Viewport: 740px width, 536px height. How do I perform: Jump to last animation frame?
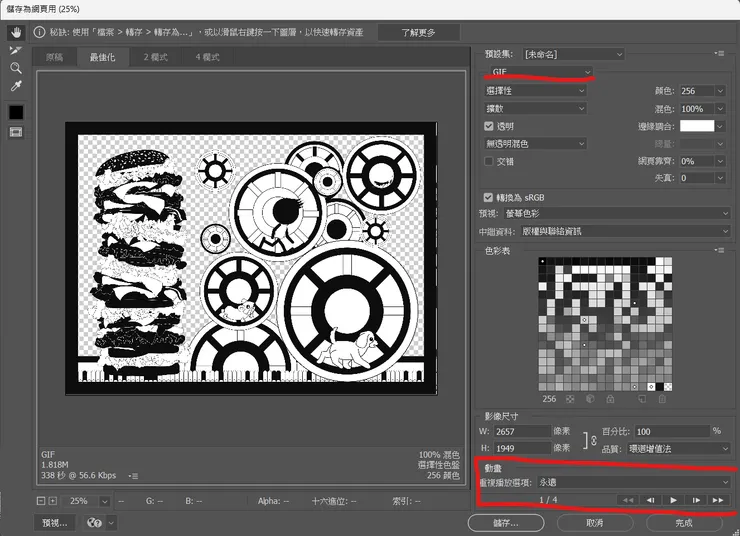(x=718, y=500)
